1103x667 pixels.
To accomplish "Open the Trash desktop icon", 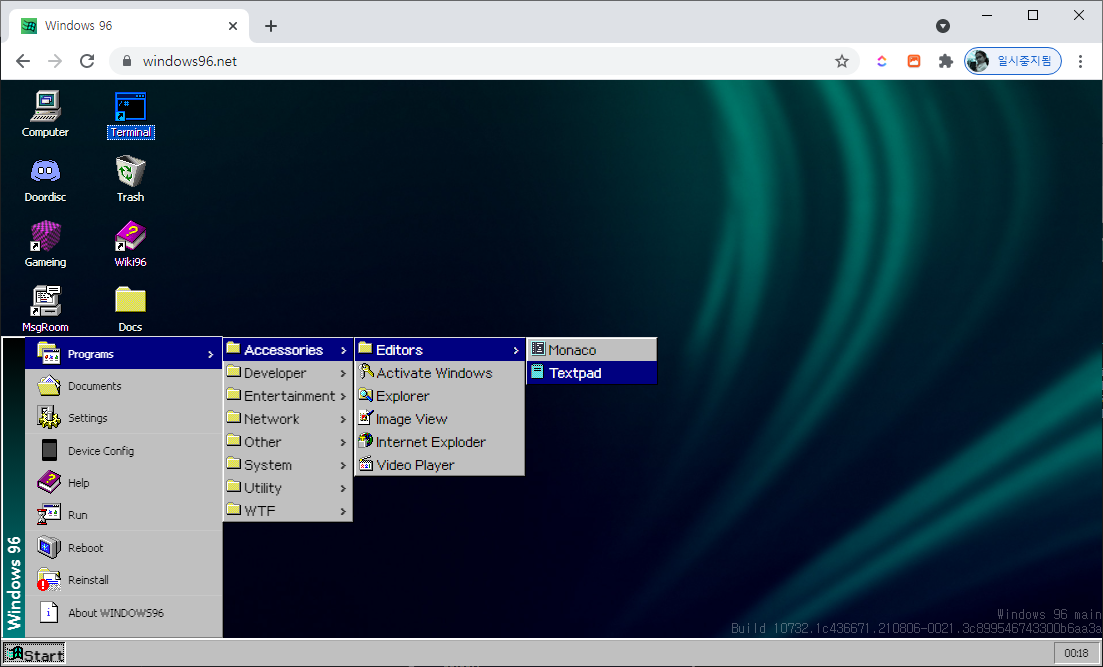I will 130,180.
